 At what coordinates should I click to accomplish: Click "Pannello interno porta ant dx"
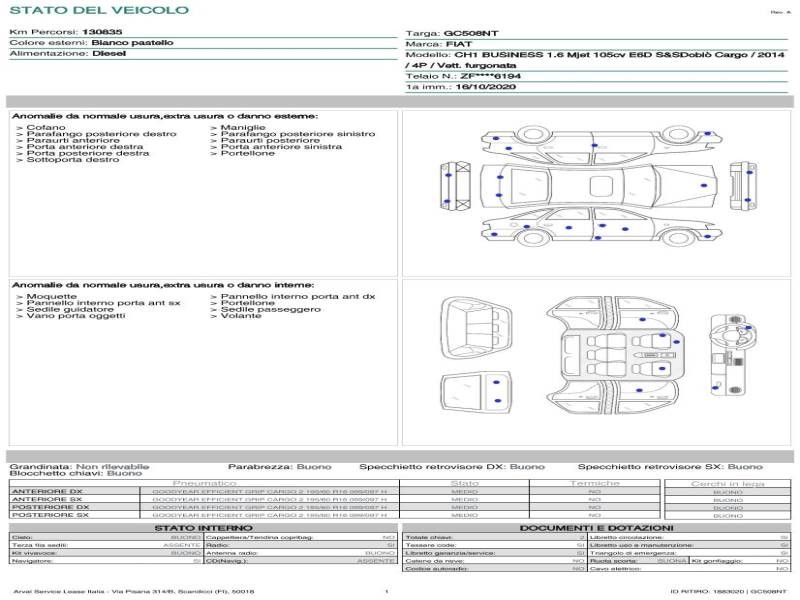coord(298,296)
